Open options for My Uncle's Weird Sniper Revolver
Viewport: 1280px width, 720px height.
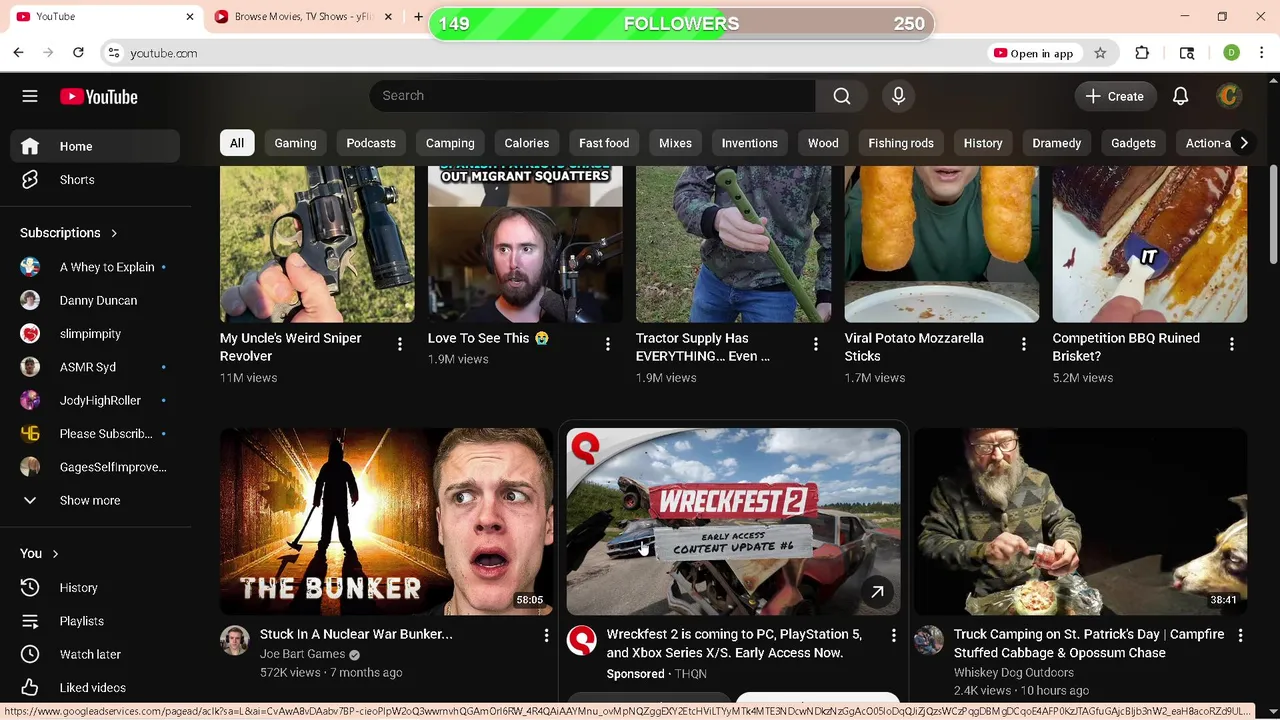[399, 344]
